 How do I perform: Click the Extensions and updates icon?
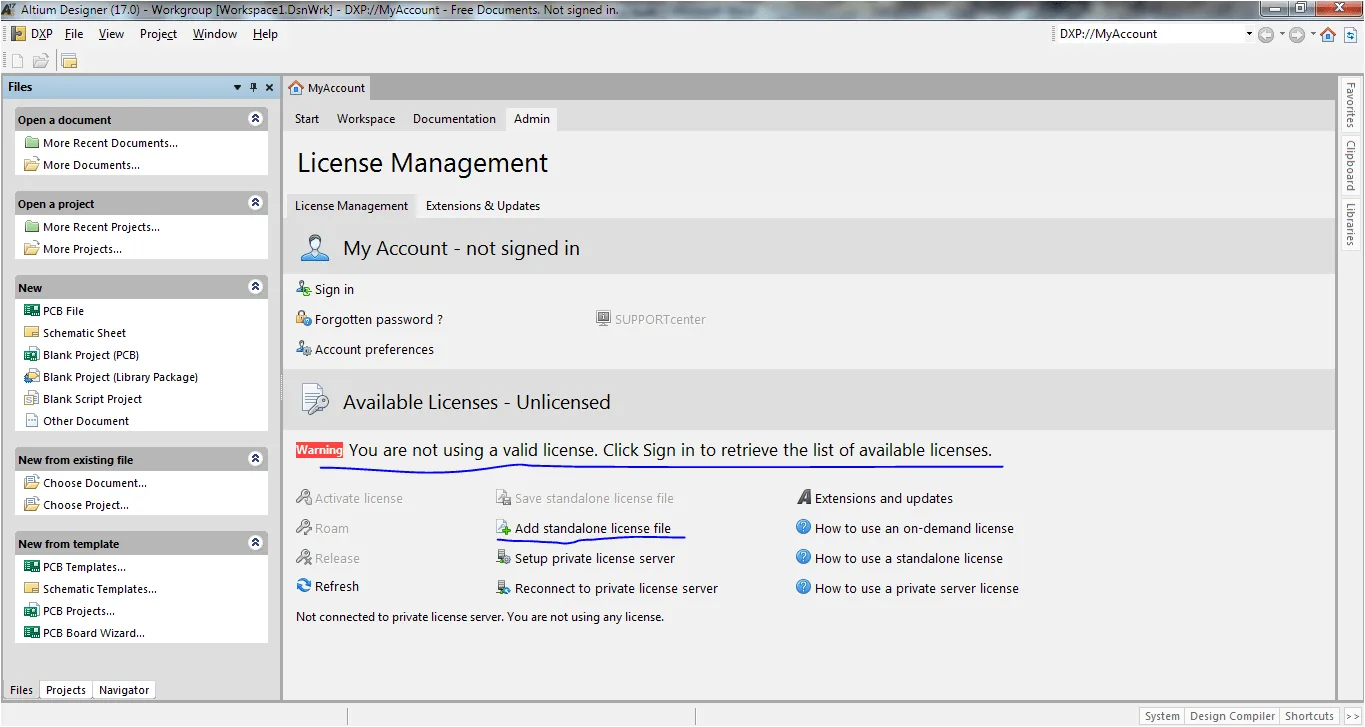coord(804,497)
